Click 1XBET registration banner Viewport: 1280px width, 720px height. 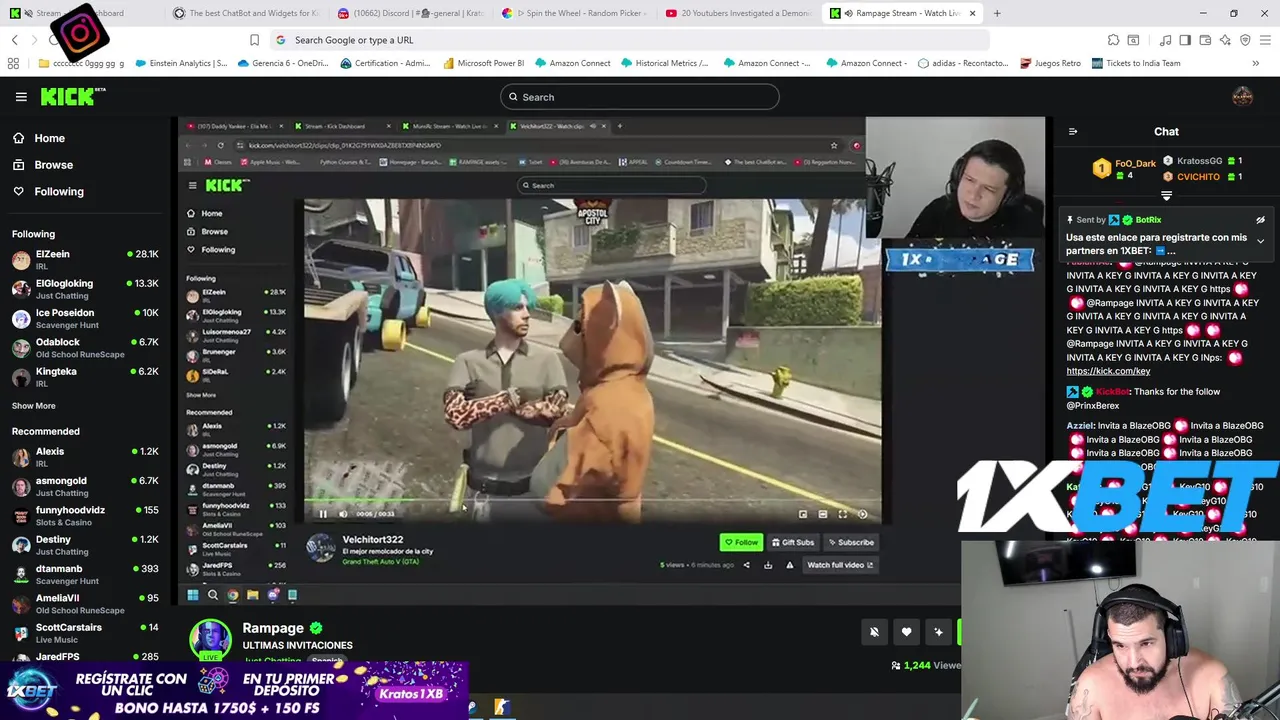[235, 690]
